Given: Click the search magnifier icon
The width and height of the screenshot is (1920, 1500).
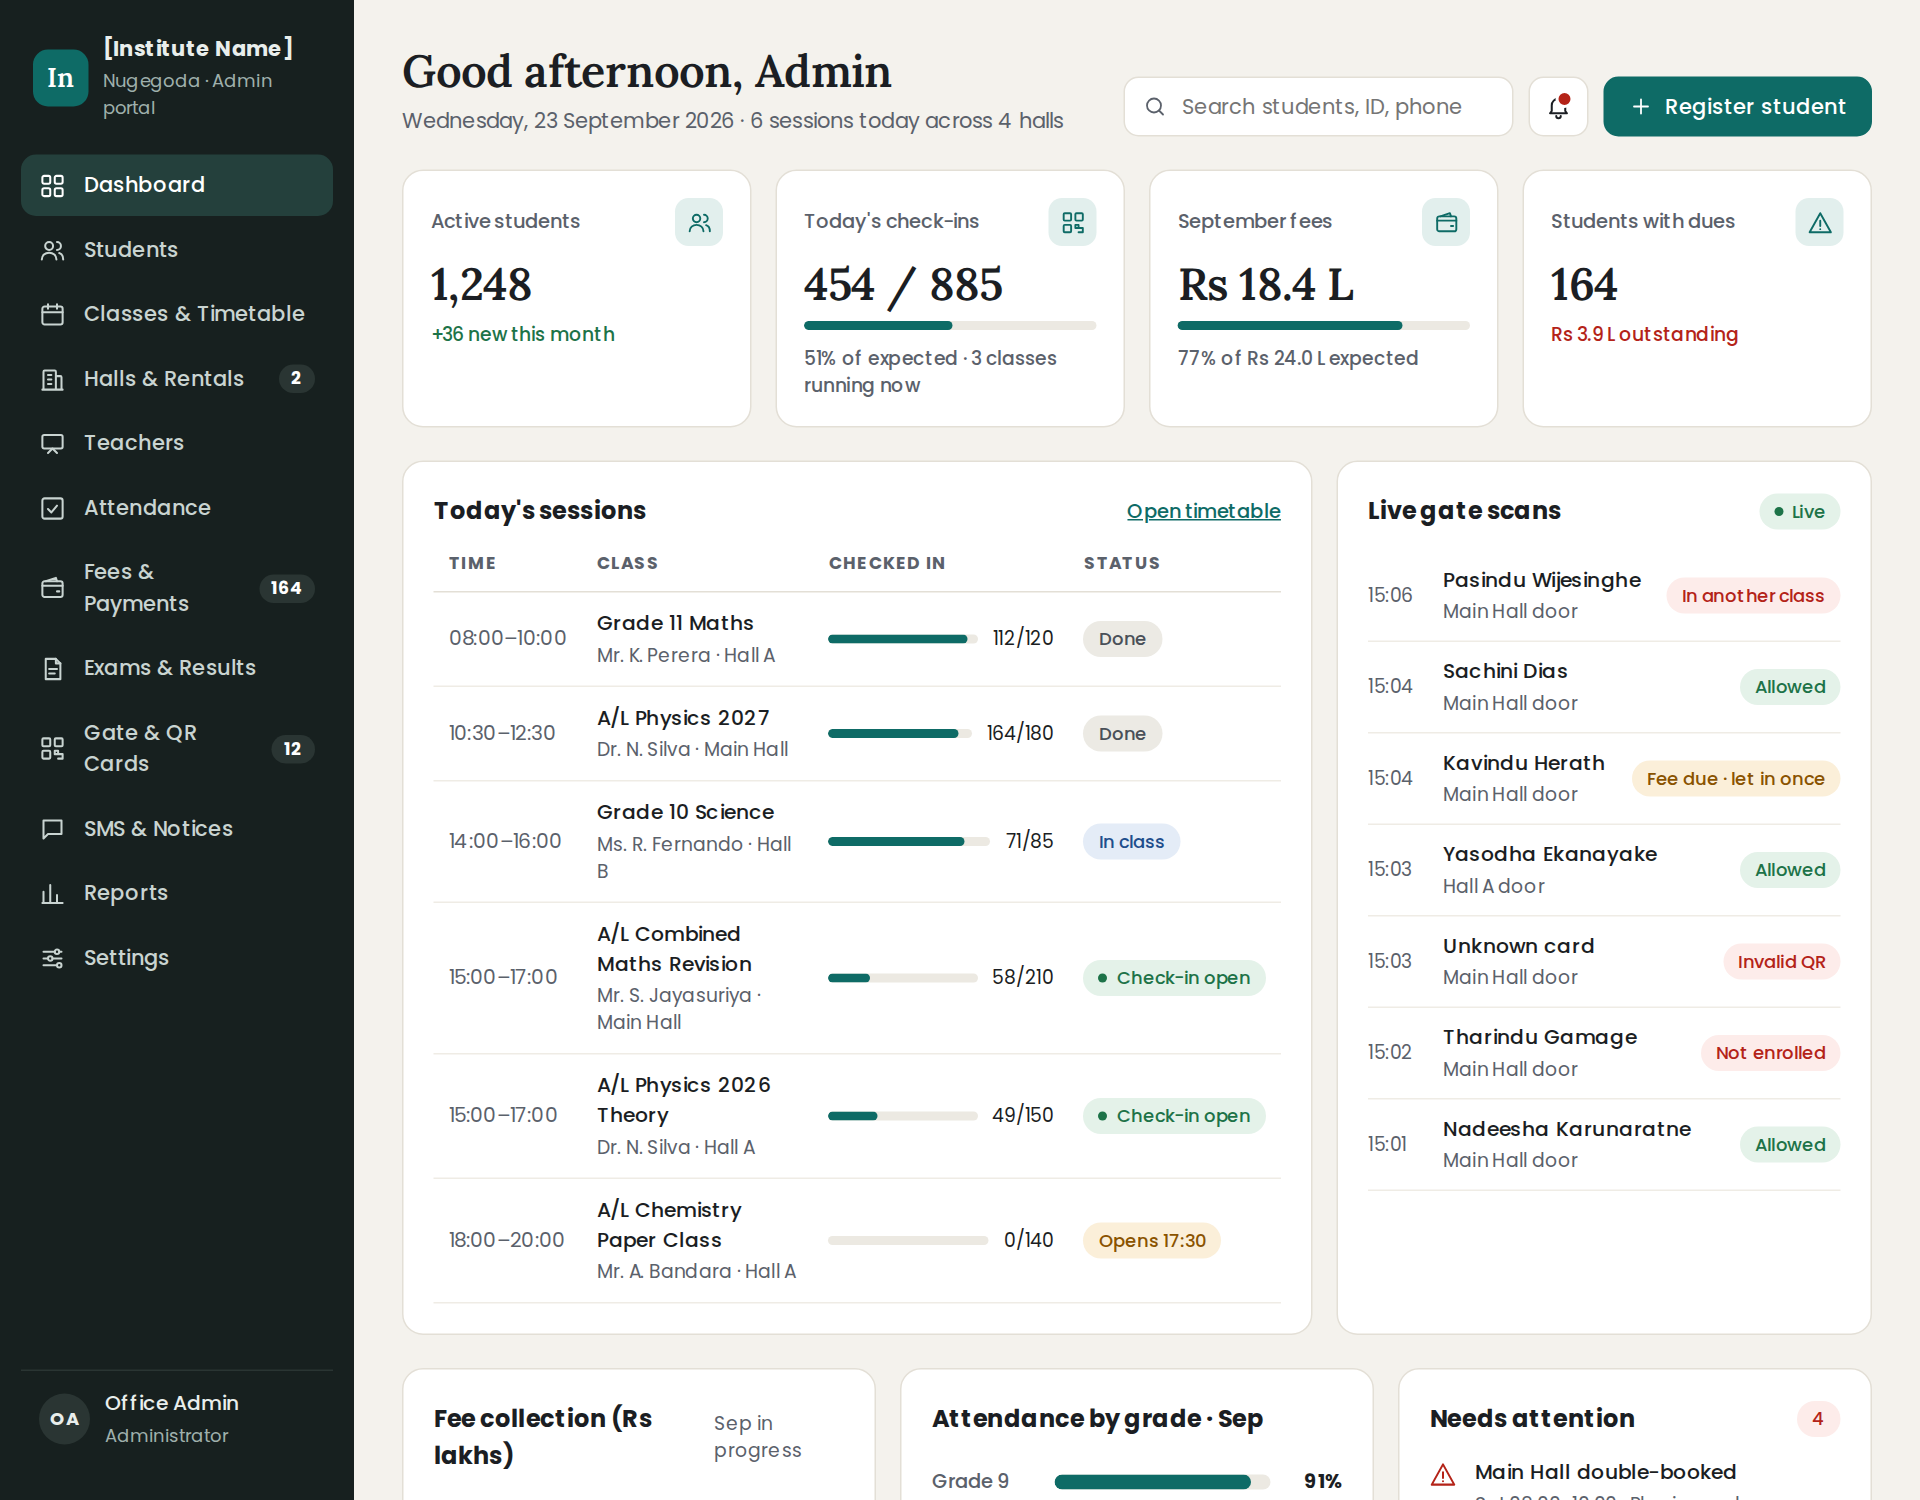Looking at the screenshot, I should pyautogui.click(x=1154, y=107).
